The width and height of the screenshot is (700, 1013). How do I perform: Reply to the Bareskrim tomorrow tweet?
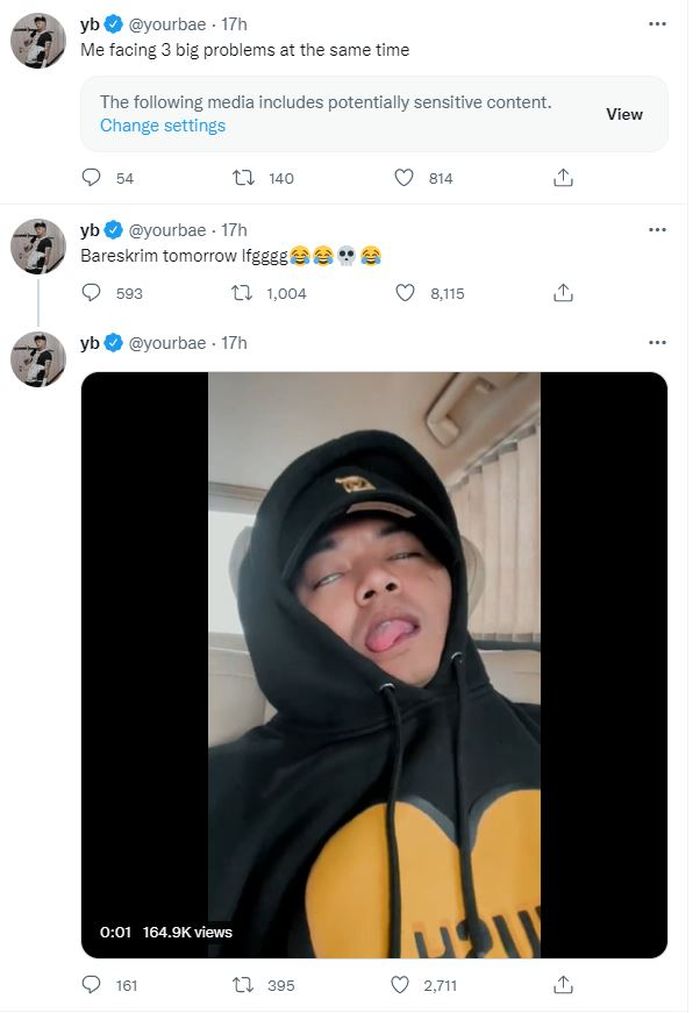(92, 293)
